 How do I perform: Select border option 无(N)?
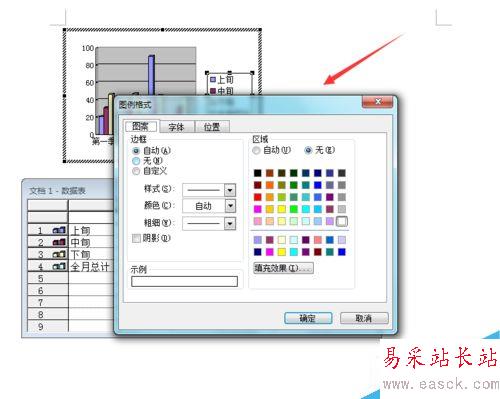pyautogui.click(x=147, y=161)
